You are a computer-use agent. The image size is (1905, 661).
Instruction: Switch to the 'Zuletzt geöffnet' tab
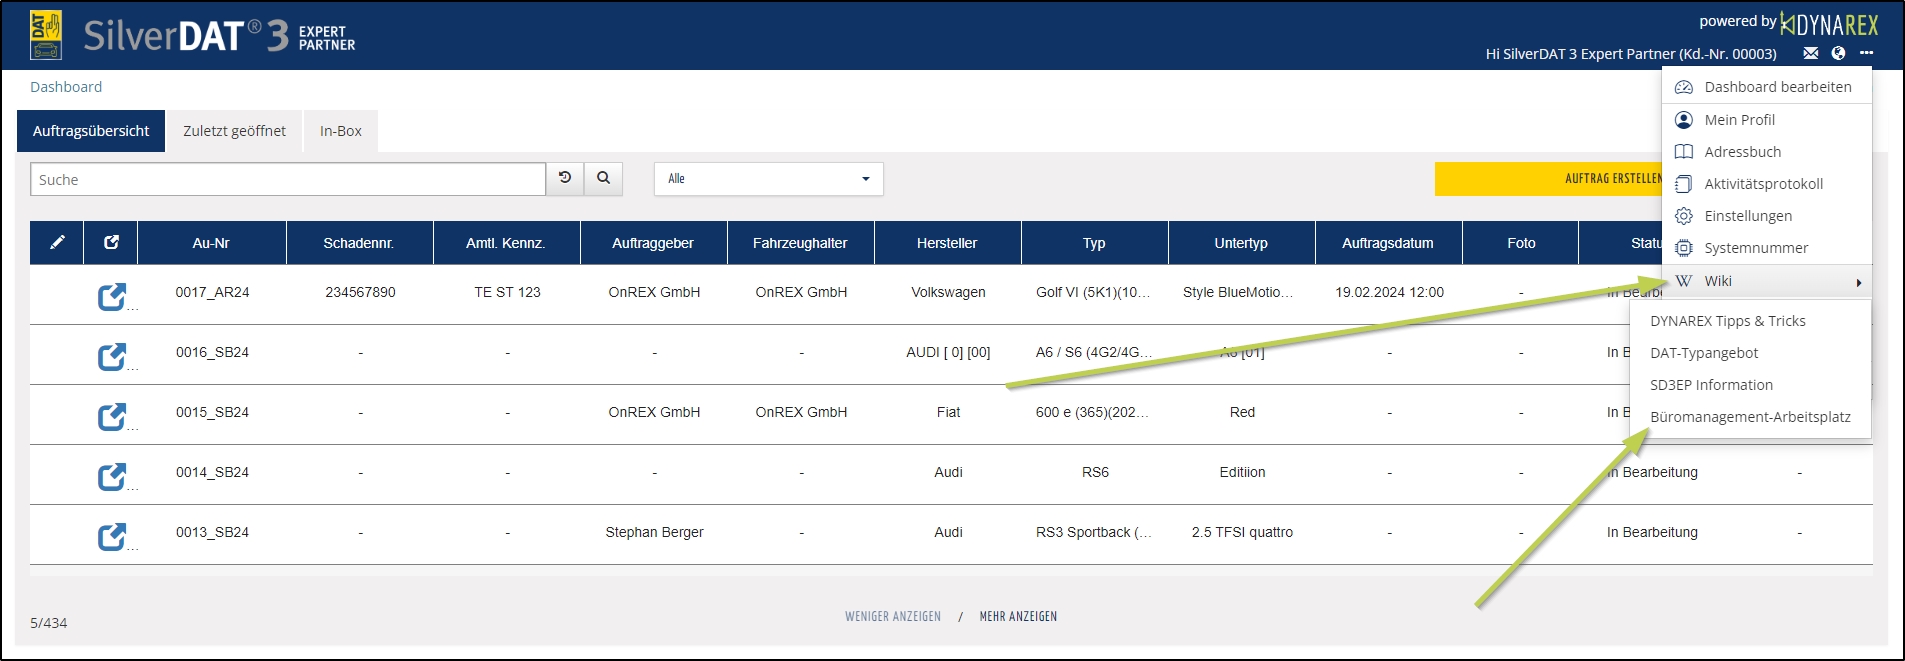click(x=234, y=131)
